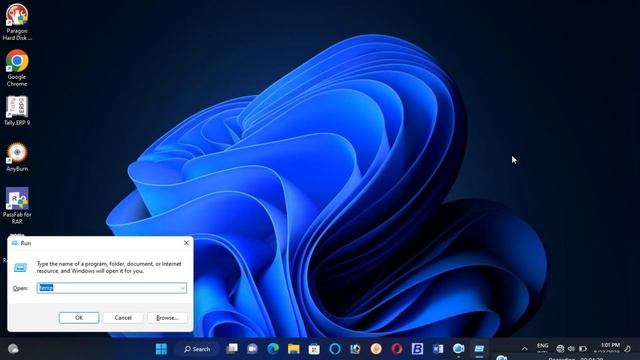The height and width of the screenshot is (360, 640).
Task: Click Cancel in the Run dialog
Action: tap(123, 318)
